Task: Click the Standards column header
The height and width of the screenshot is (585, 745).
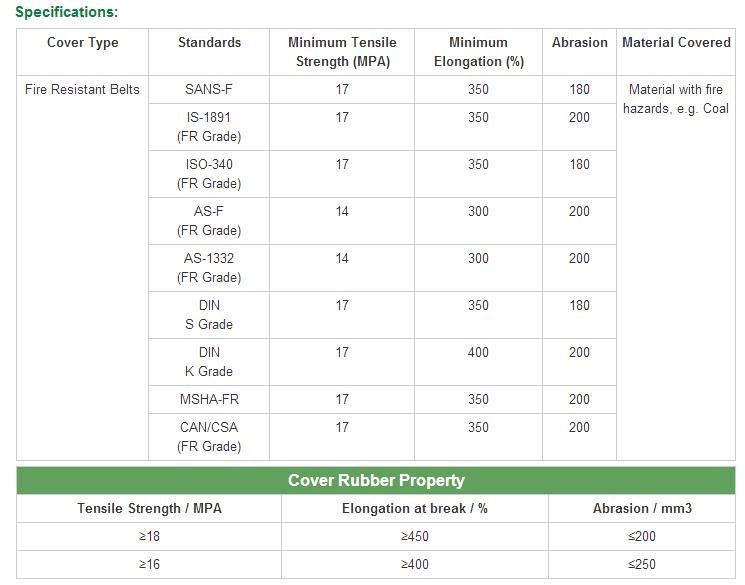Action: pyautogui.click(x=209, y=42)
